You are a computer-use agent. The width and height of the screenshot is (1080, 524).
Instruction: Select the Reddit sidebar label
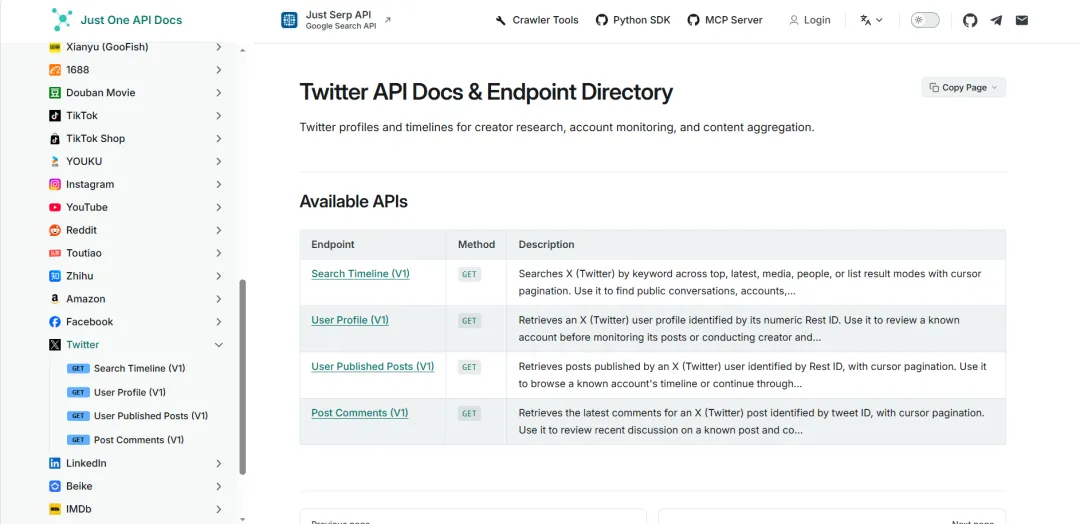81,230
